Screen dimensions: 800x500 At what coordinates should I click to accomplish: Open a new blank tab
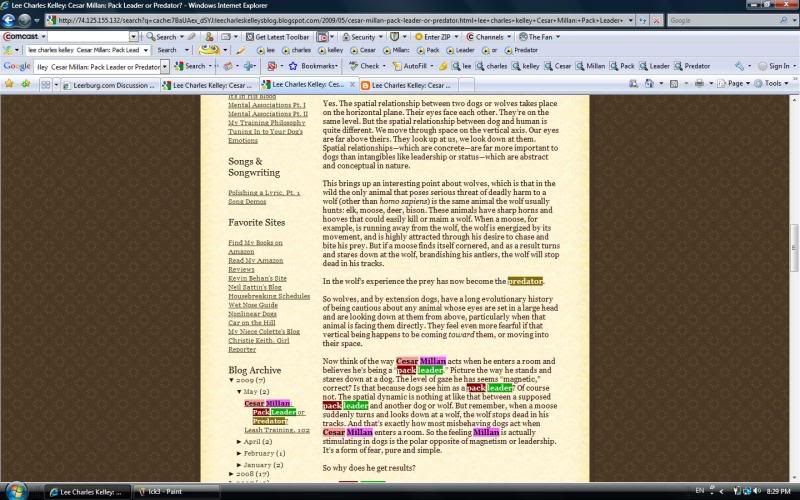coord(467,85)
